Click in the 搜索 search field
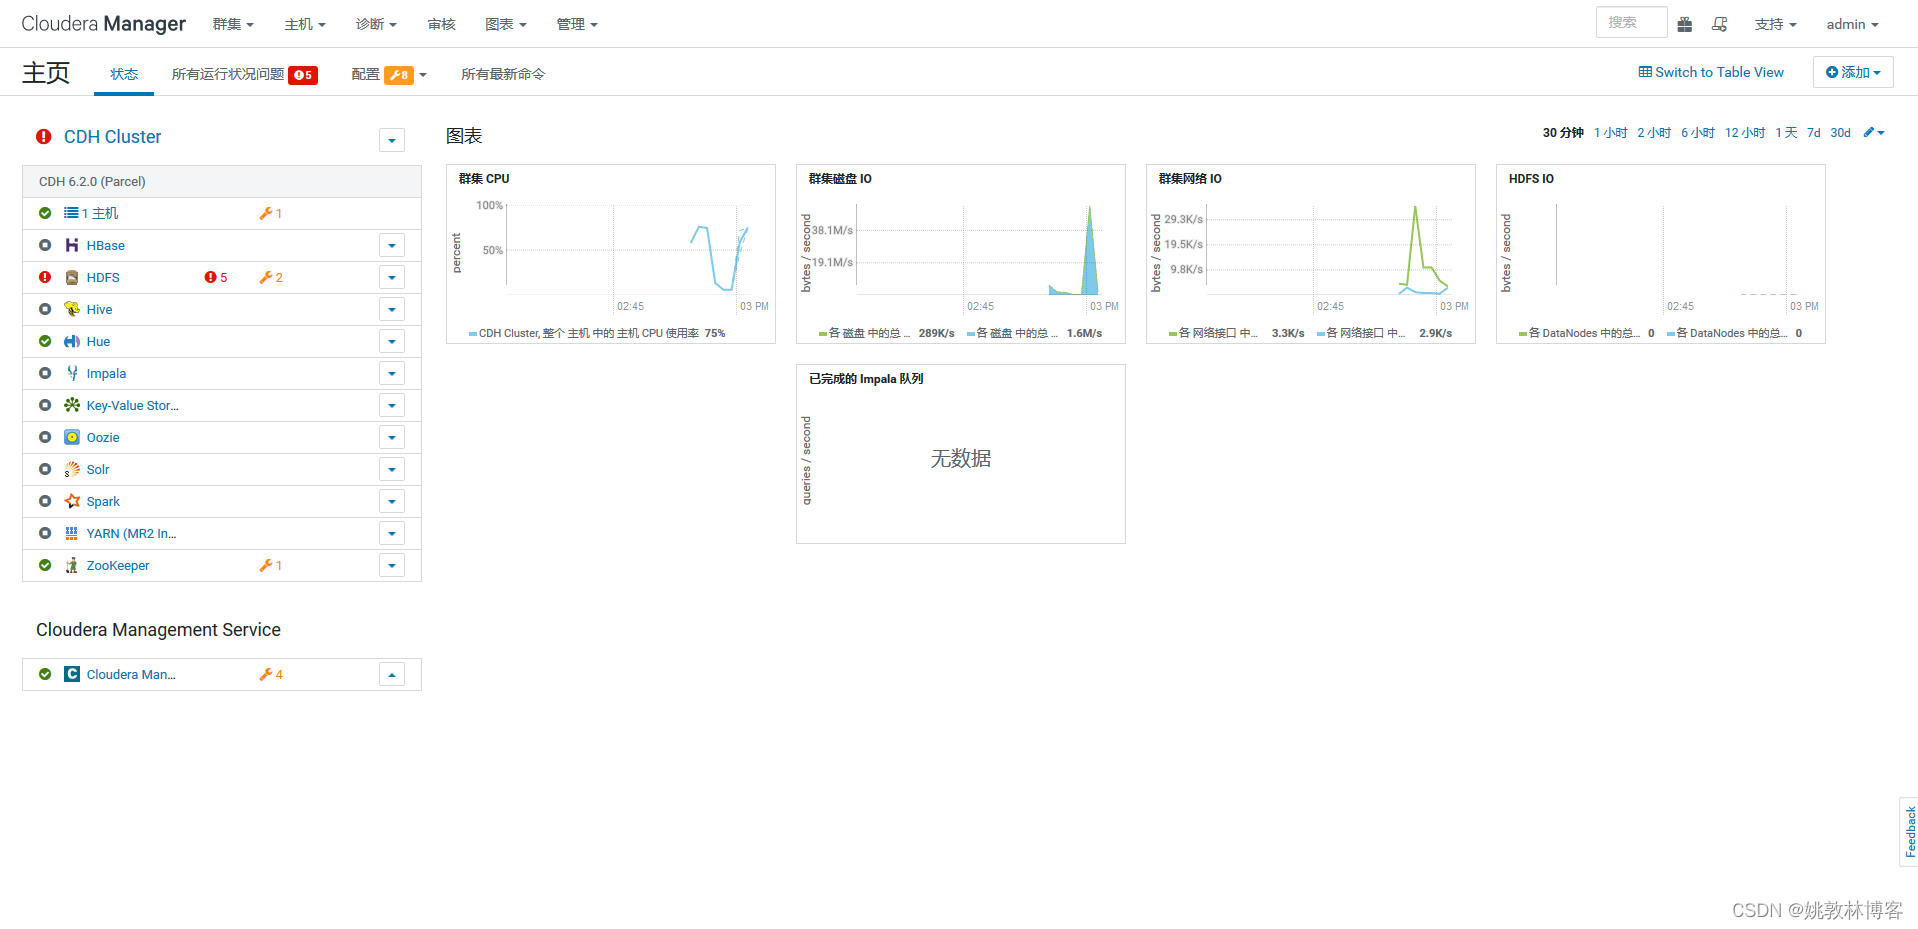Screen dimensions: 1918x929 pyautogui.click(x=1631, y=22)
